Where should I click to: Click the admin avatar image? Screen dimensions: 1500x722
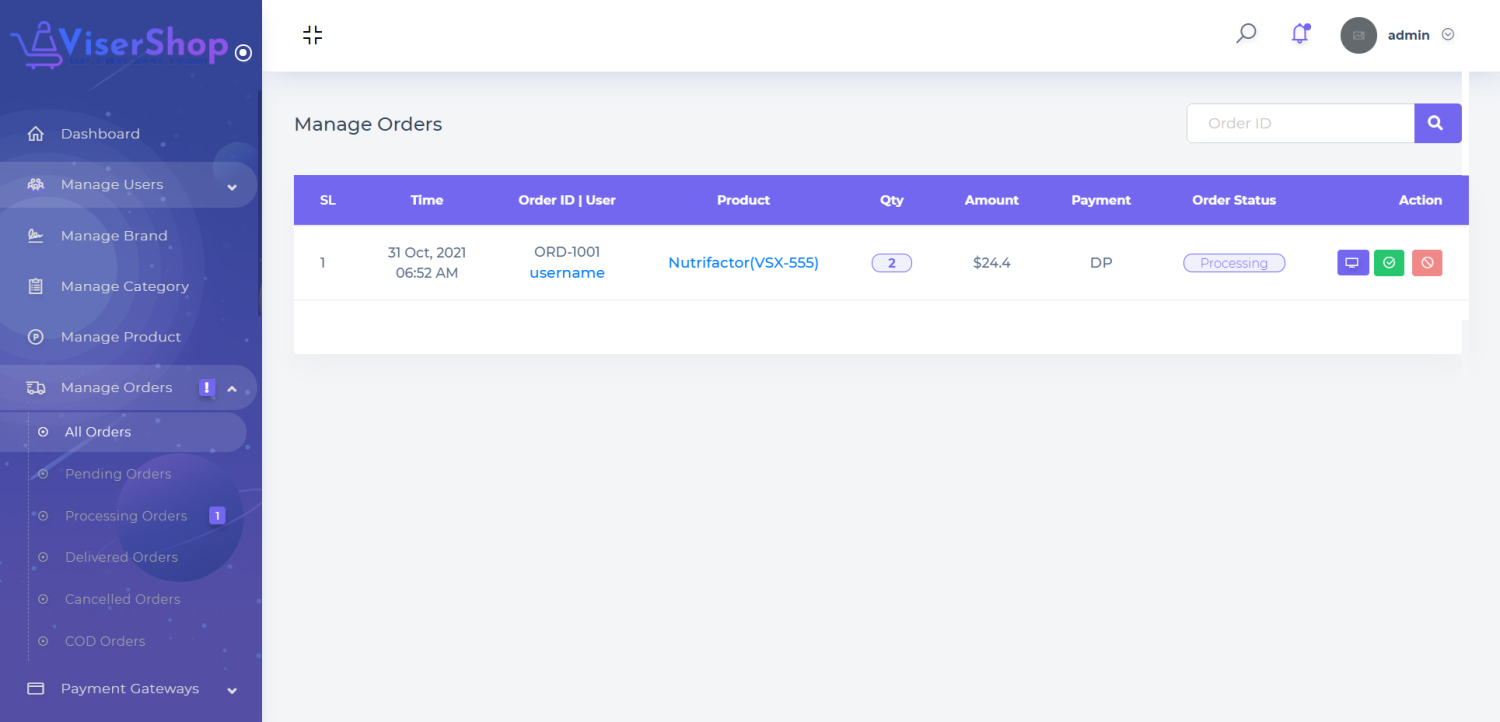(x=1358, y=35)
